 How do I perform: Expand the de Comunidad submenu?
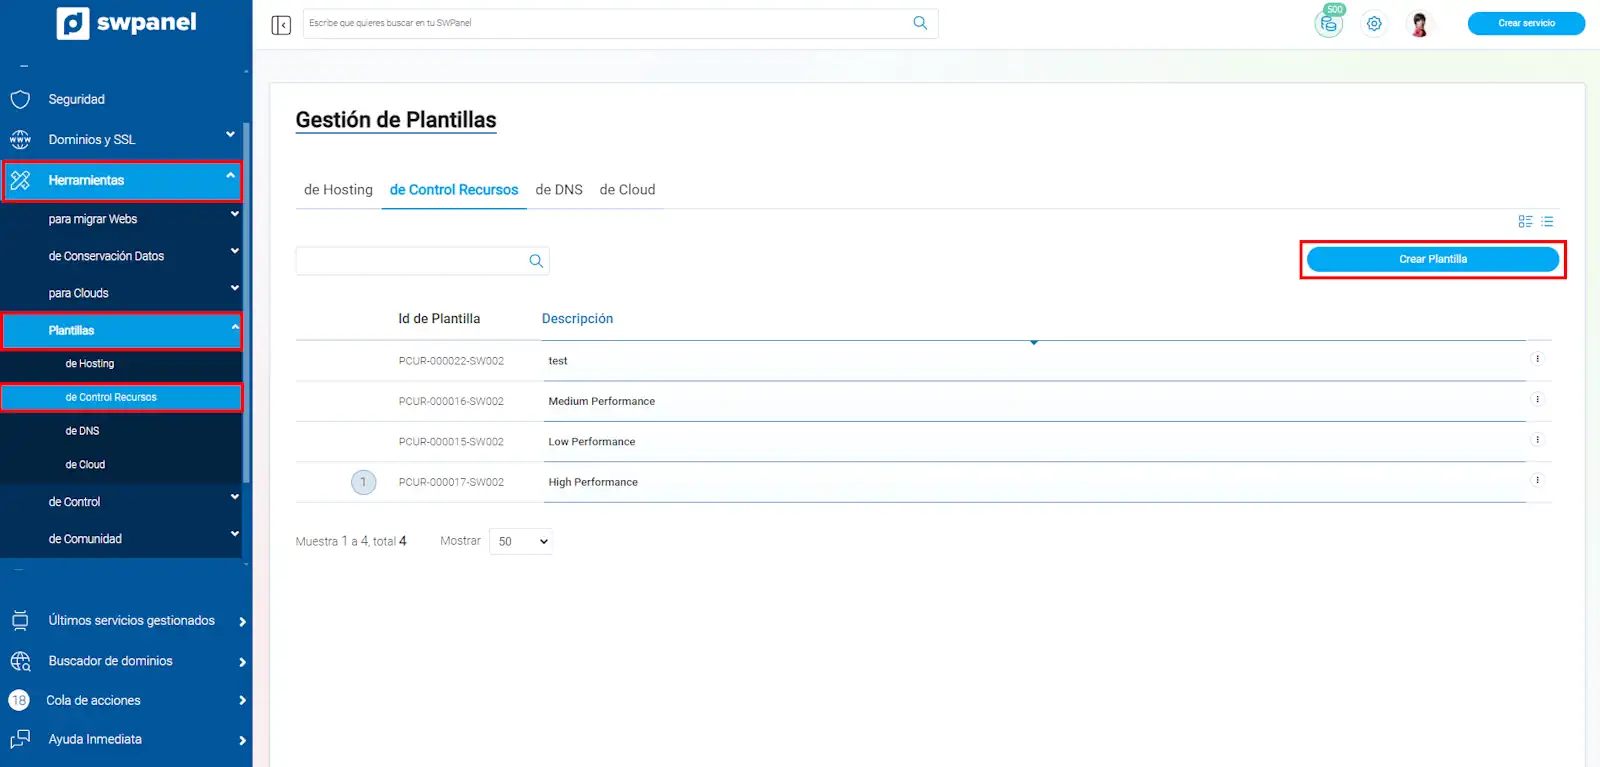pyautogui.click(x=234, y=534)
